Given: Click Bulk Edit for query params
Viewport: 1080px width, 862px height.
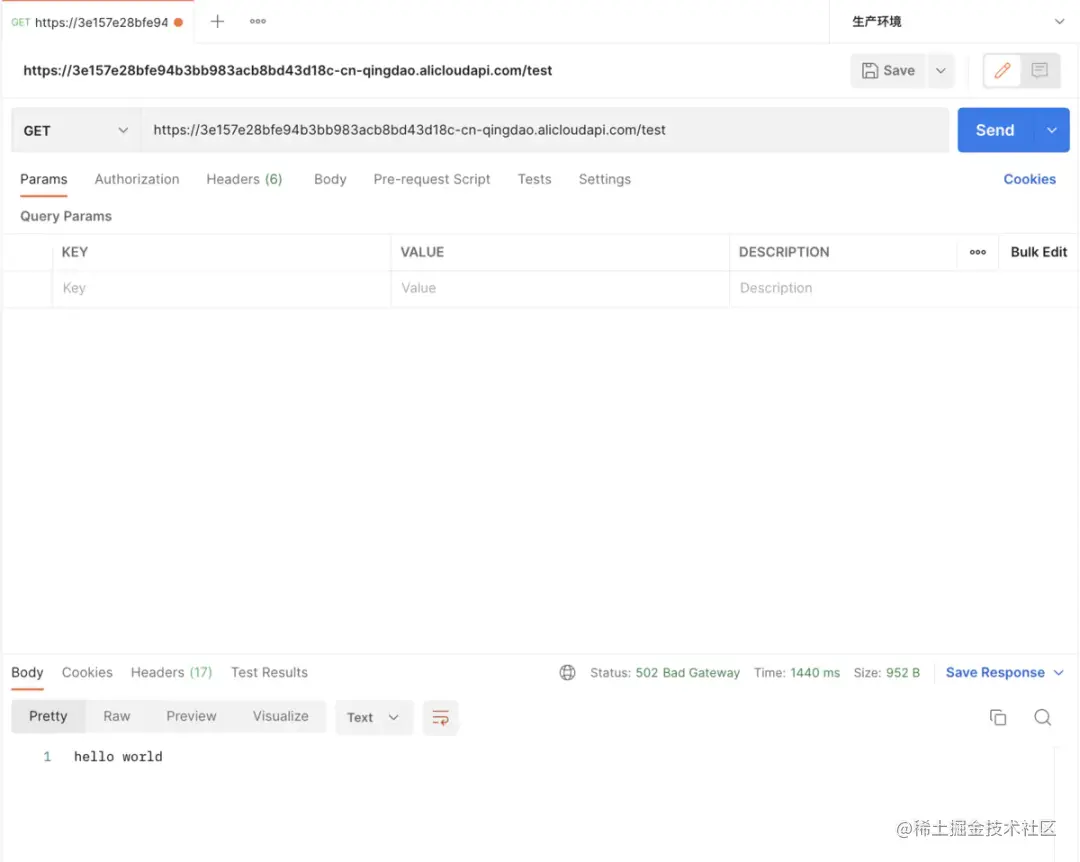Looking at the screenshot, I should click(1038, 252).
